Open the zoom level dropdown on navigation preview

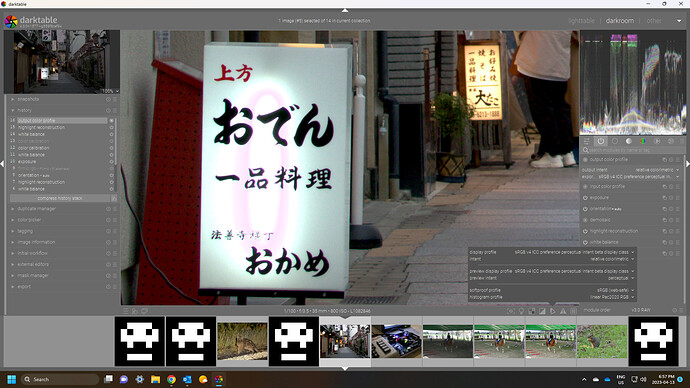click(110, 91)
